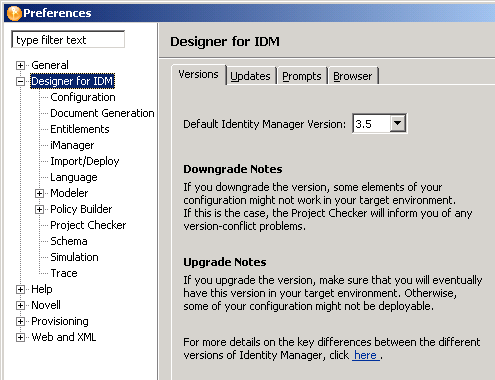Select Document Generation preferences page
Viewport: 495px width, 380px height.
[x=102, y=113]
